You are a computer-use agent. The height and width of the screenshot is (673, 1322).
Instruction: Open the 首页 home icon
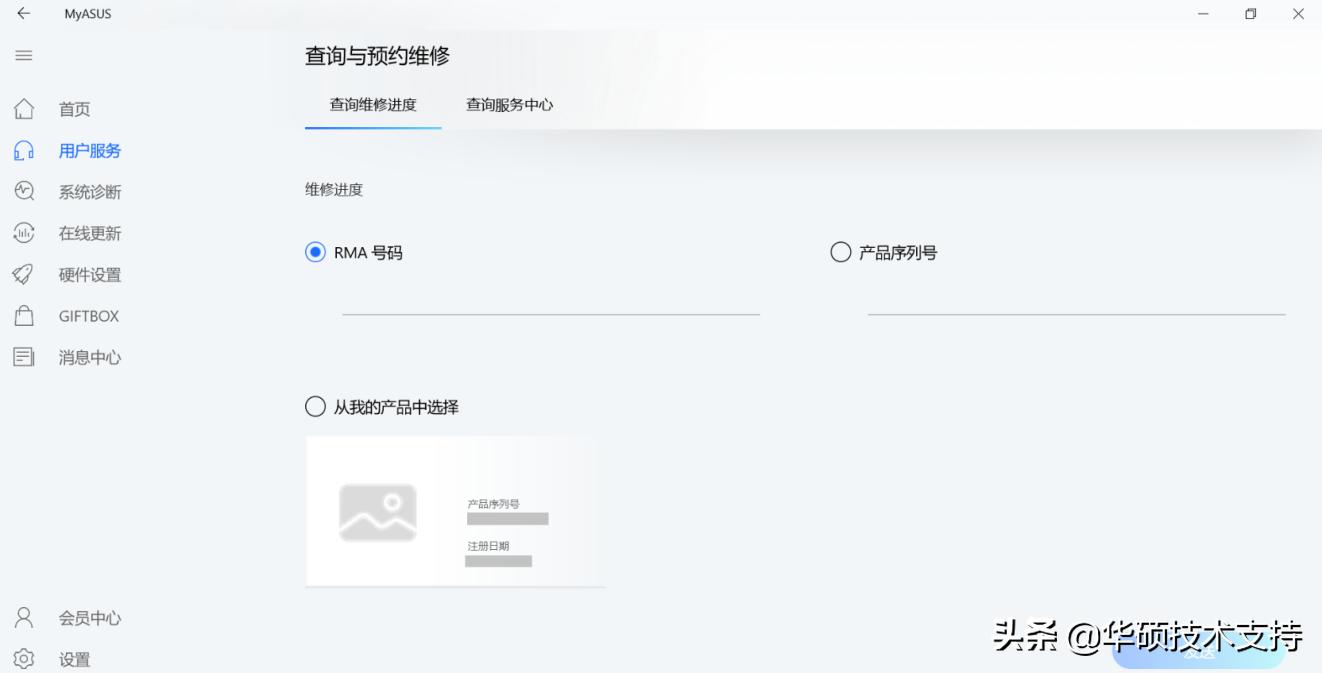[x=24, y=108]
